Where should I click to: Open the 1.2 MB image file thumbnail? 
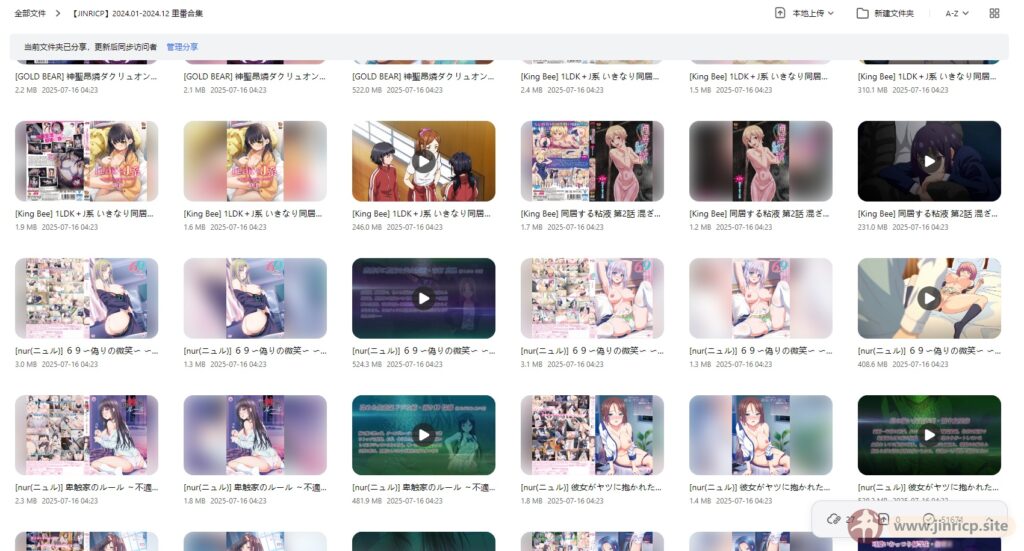760,161
